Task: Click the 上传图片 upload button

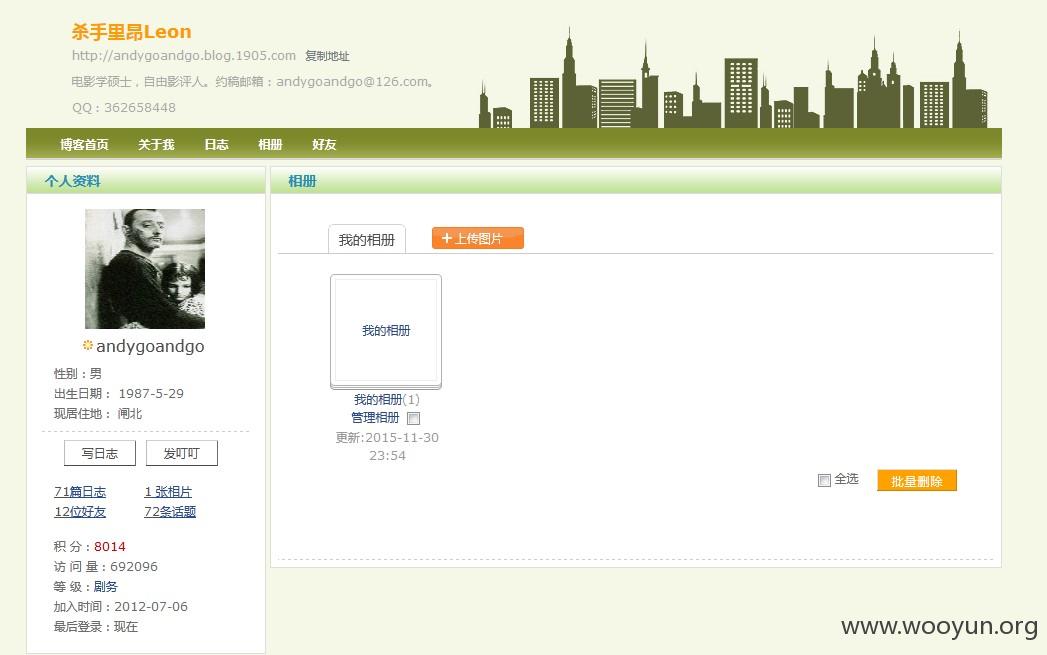Action: [x=477, y=238]
